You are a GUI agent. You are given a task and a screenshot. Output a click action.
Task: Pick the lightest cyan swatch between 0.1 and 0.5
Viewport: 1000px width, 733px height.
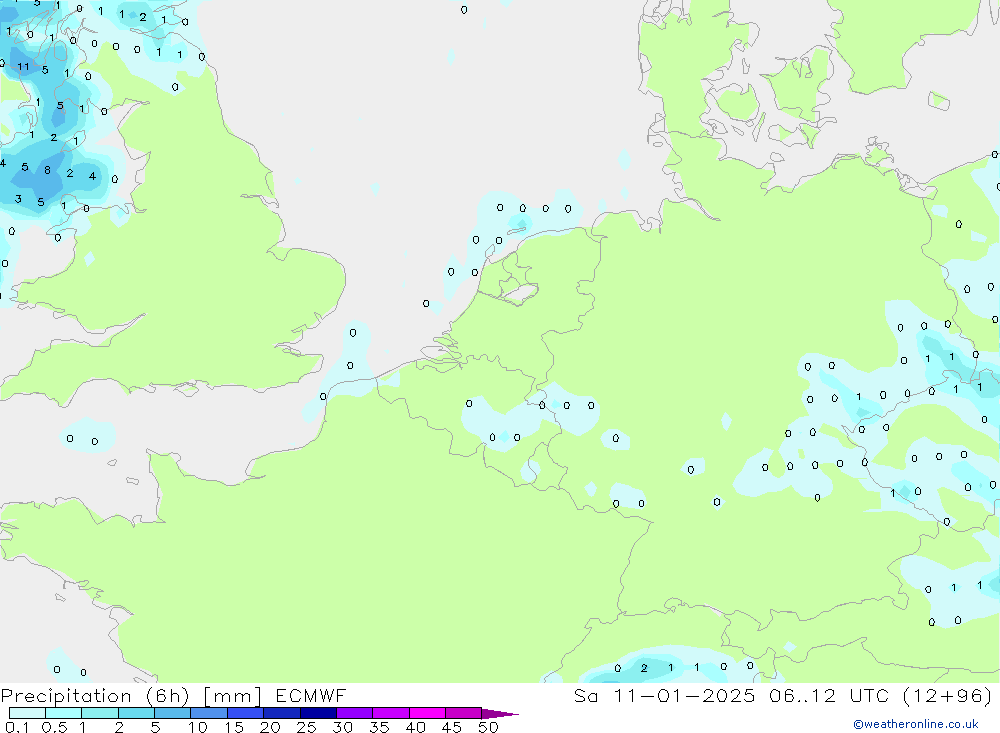27,714
